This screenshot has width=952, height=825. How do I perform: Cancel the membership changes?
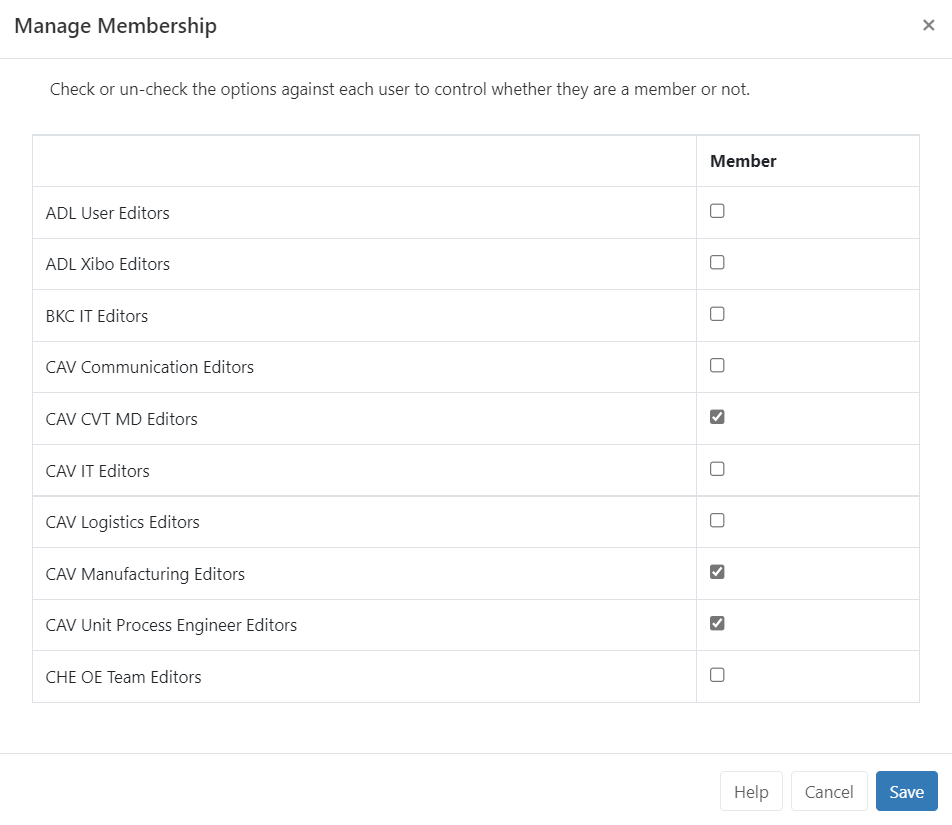[829, 791]
